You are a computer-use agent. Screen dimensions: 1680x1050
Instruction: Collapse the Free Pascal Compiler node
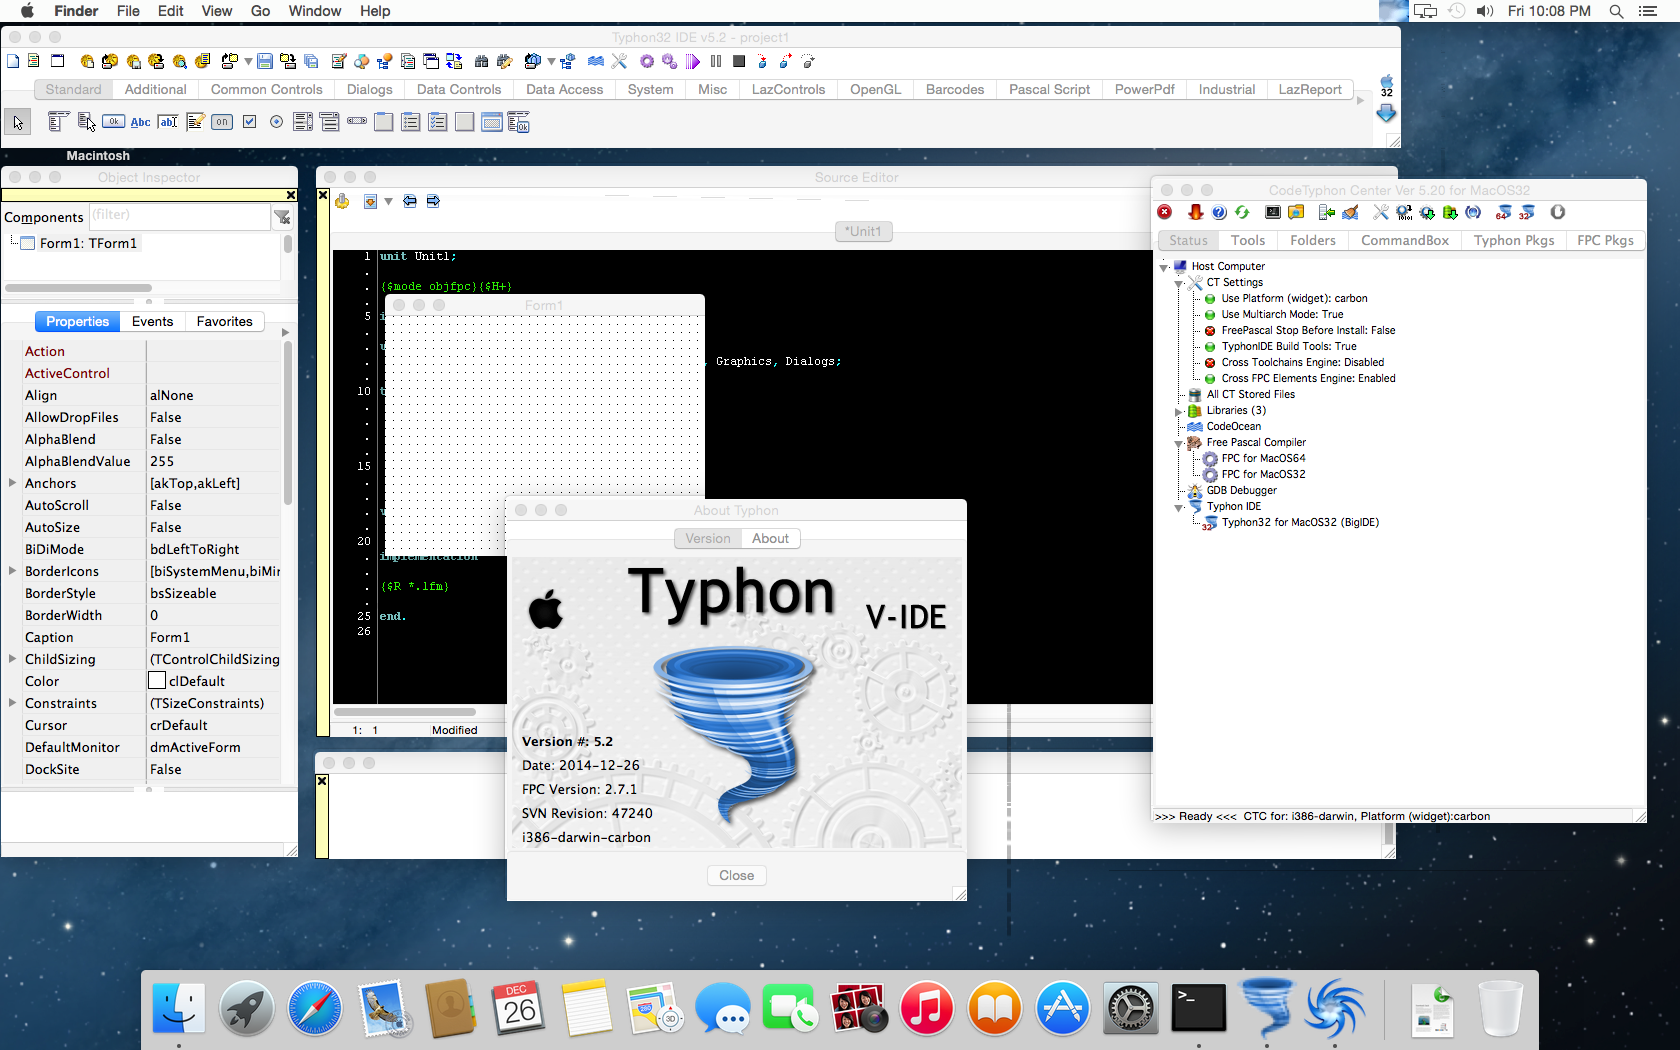1179,443
